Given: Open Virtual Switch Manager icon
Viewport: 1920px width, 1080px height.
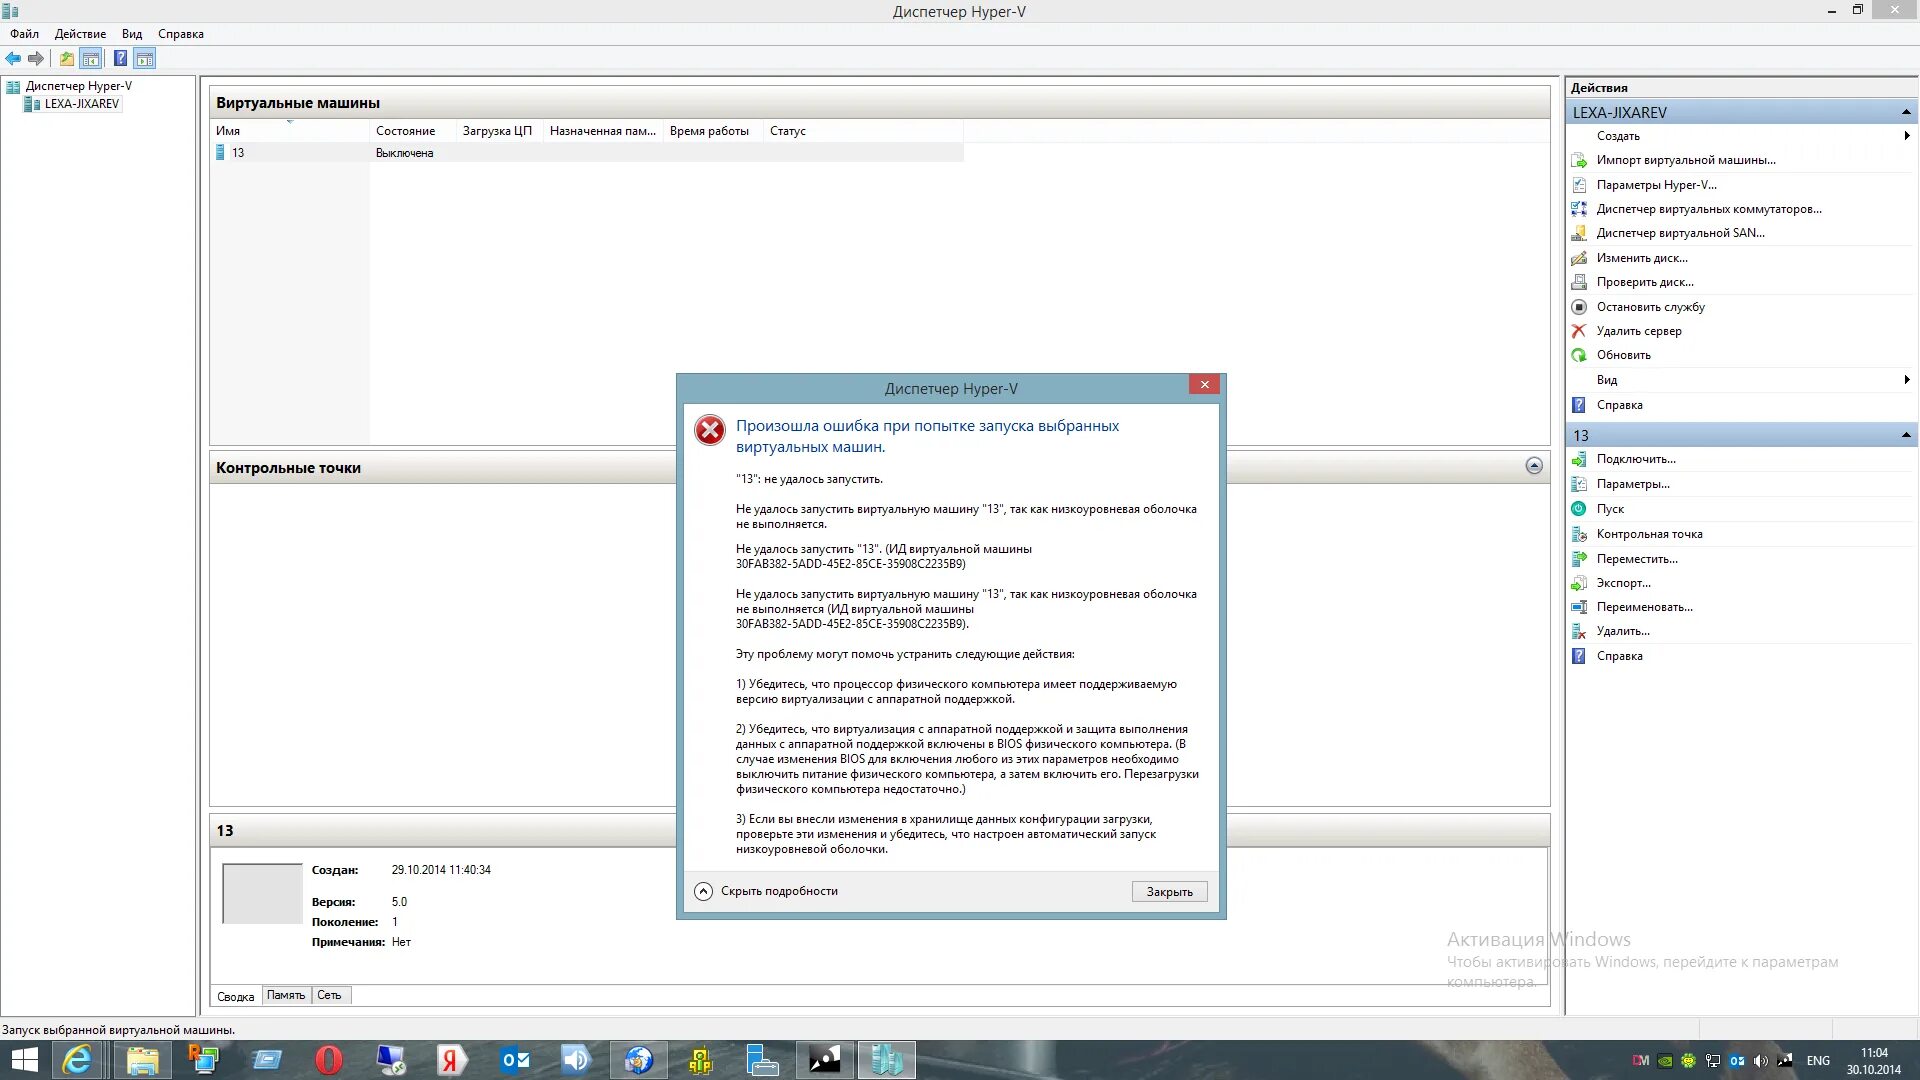Looking at the screenshot, I should (1579, 209).
